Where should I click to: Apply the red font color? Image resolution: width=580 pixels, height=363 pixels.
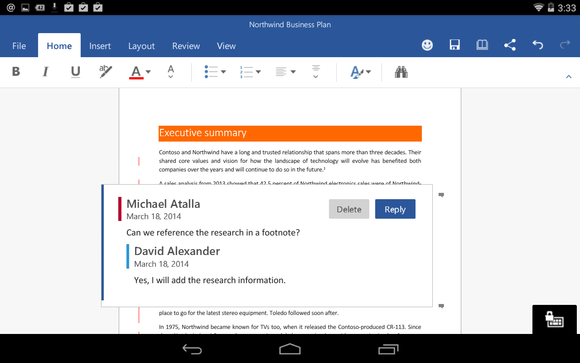pyautogui.click(x=136, y=72)
